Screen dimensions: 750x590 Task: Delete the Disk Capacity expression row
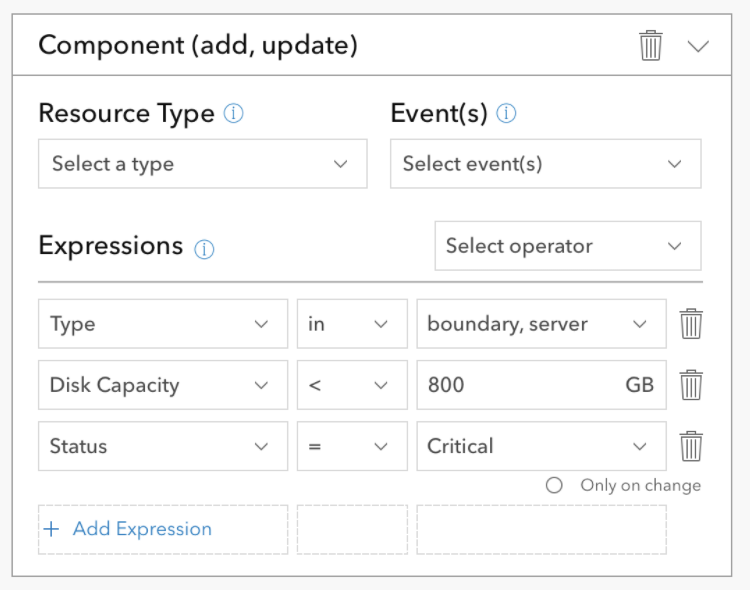click(x=691, y=385)
